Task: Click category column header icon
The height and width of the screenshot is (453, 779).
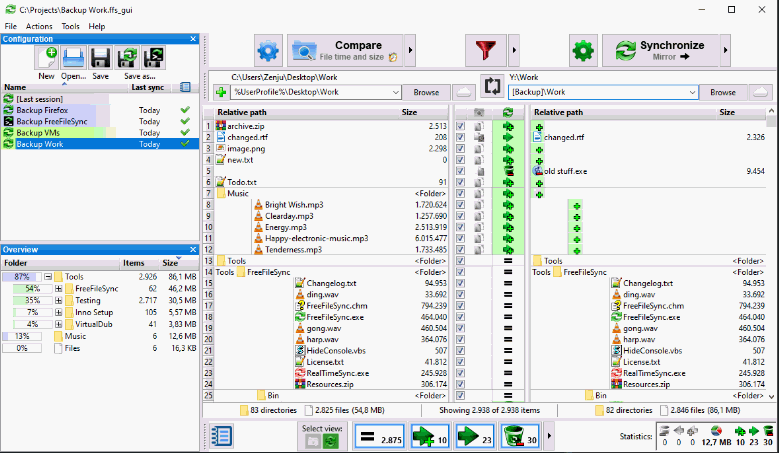Action: [479, 112]
